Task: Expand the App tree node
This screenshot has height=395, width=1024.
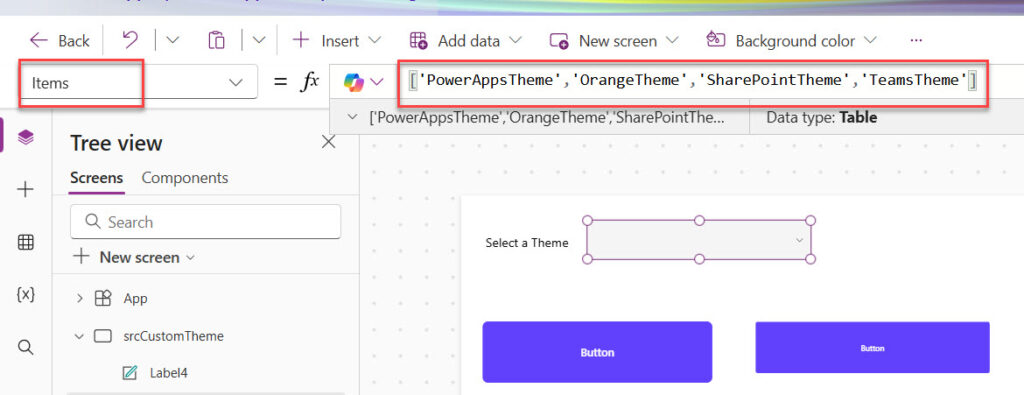Action: coord(80,298)
